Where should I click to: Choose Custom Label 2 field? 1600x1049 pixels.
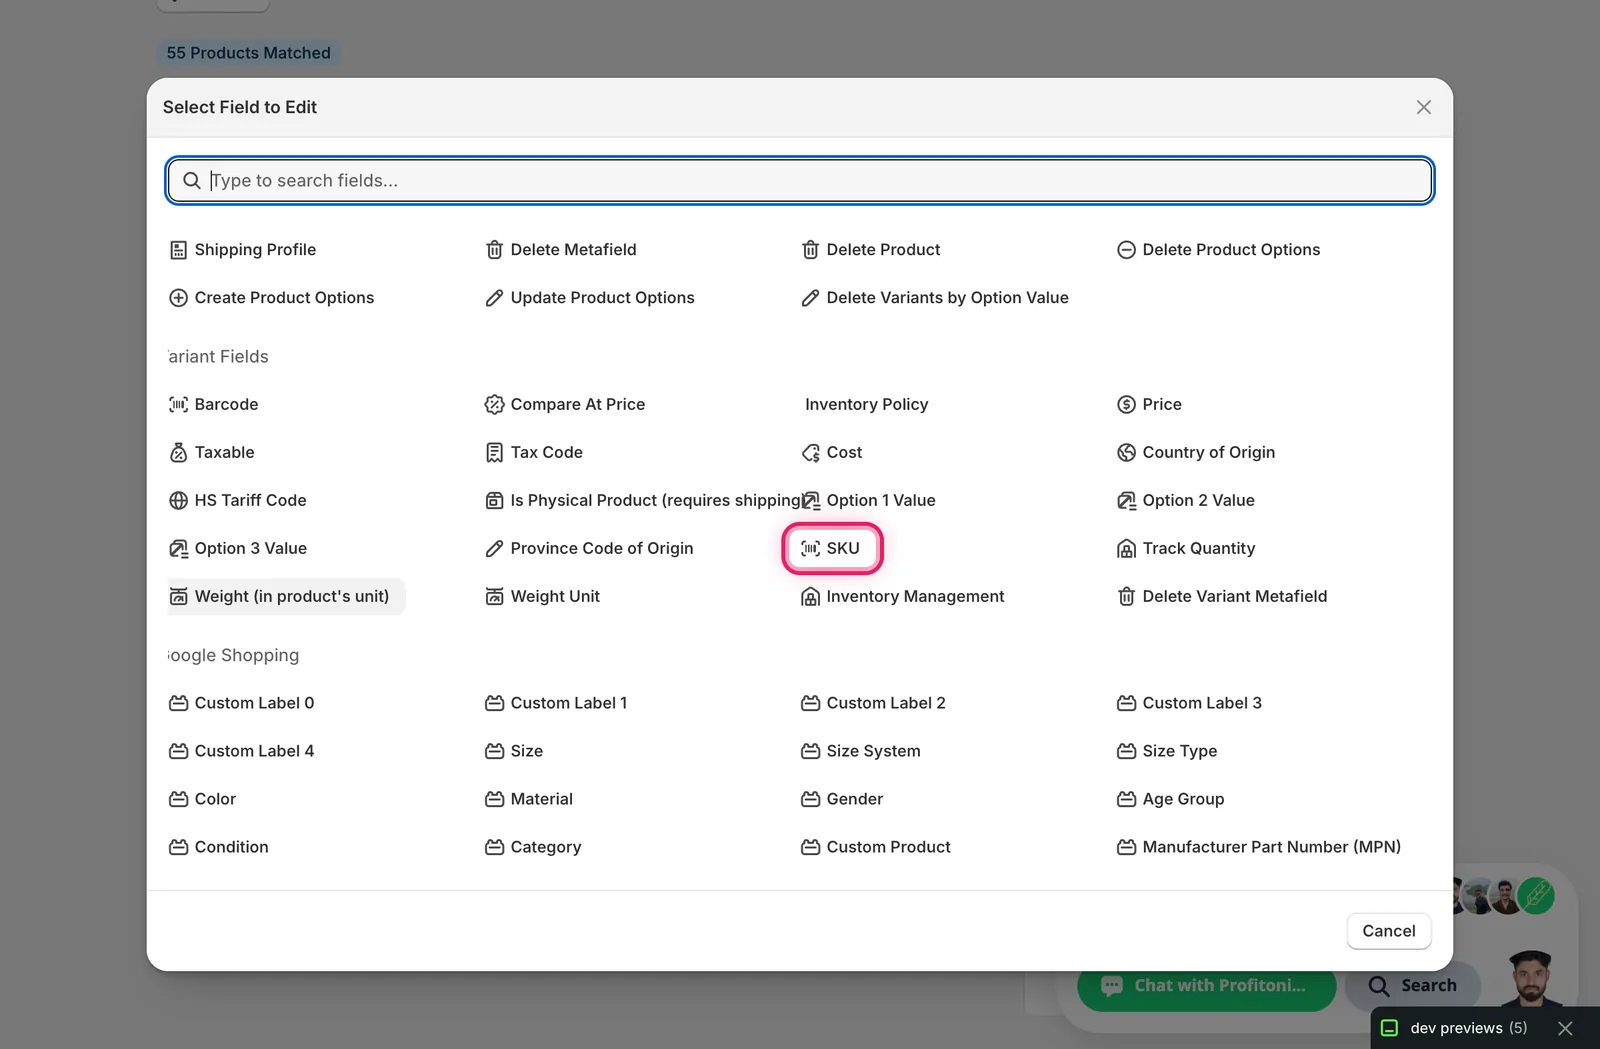873,703
